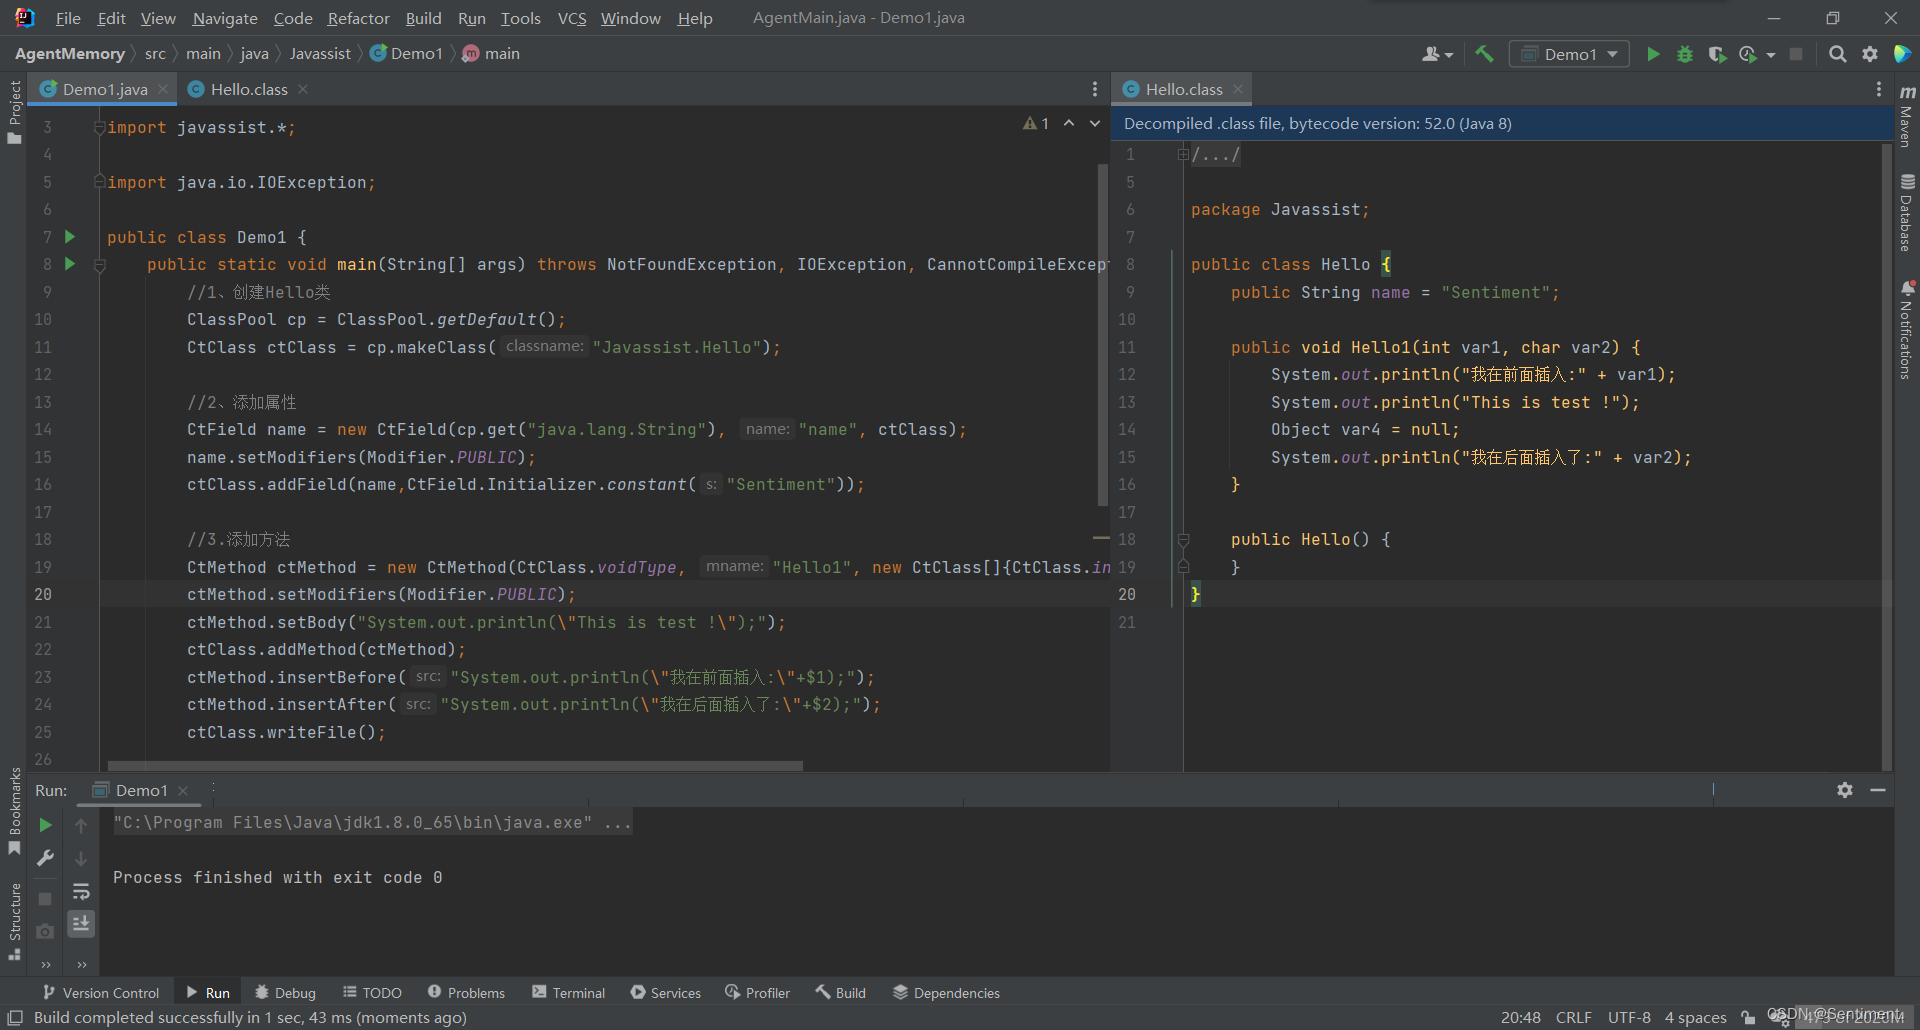The image size is (1920, 1030).
Task: Switch to Hello.class tab in left editor
Action: click(249, 89)
